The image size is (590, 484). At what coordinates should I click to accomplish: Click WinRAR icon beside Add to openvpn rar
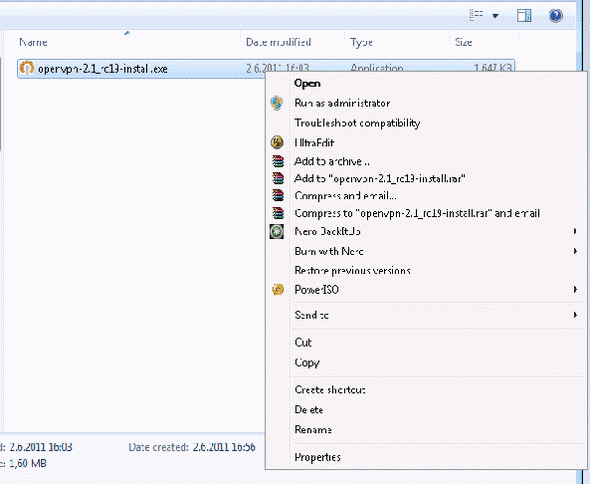coord(278,178)
